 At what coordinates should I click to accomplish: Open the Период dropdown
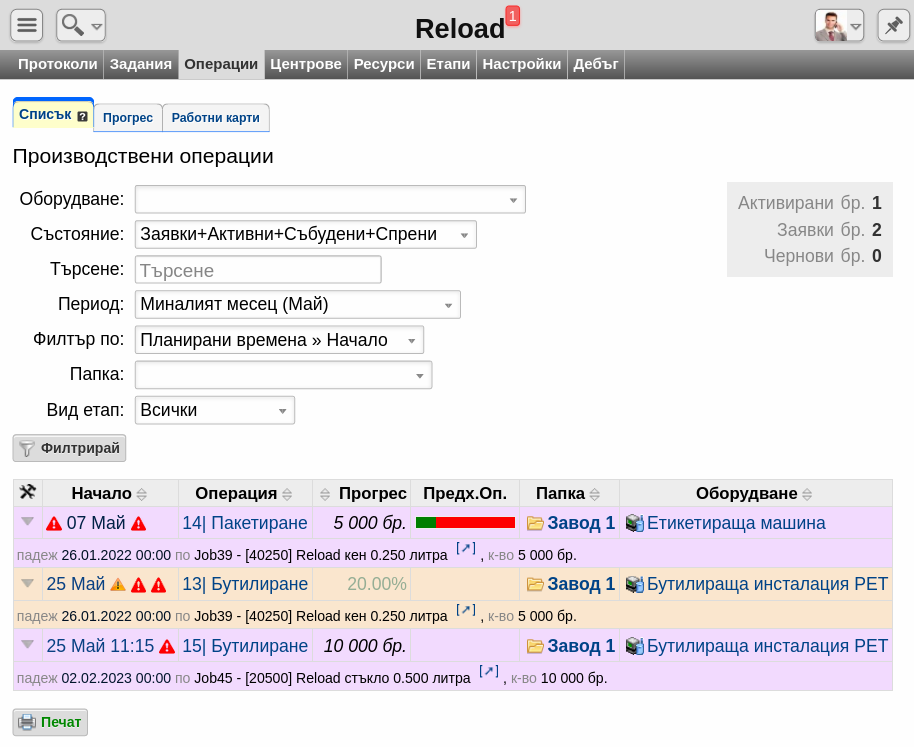(x=297, y=305)
